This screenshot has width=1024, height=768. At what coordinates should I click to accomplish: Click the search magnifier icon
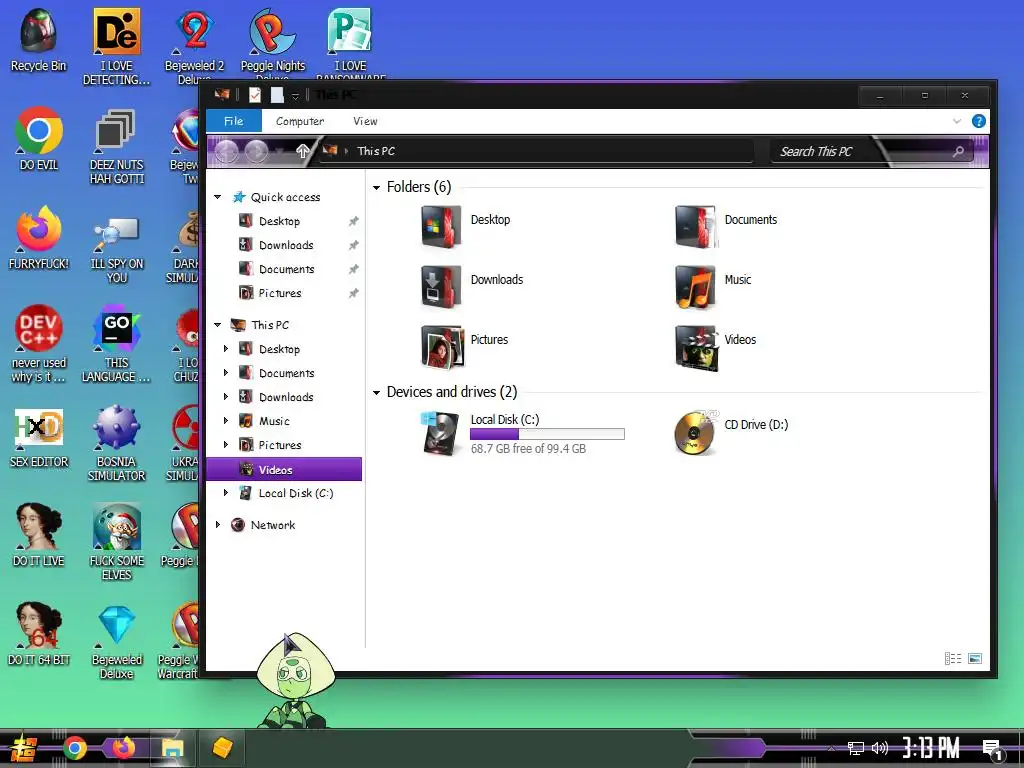pos(958,152)
